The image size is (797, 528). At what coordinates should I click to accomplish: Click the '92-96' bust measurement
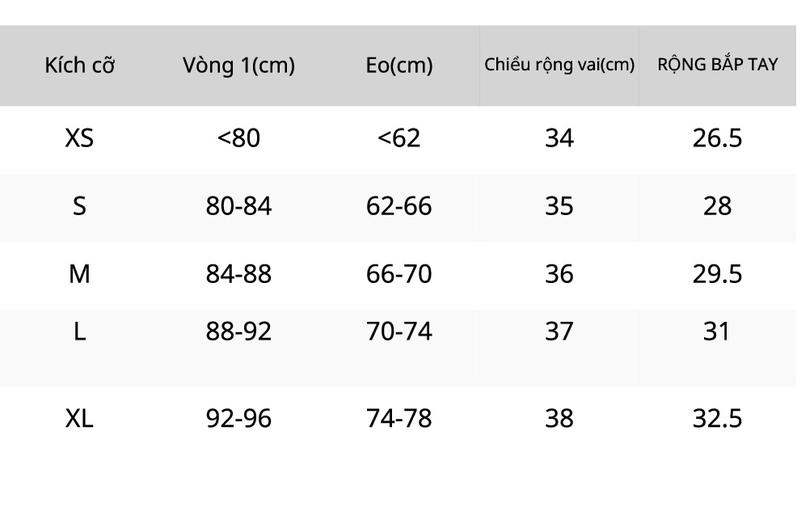(x=239, y=418)
